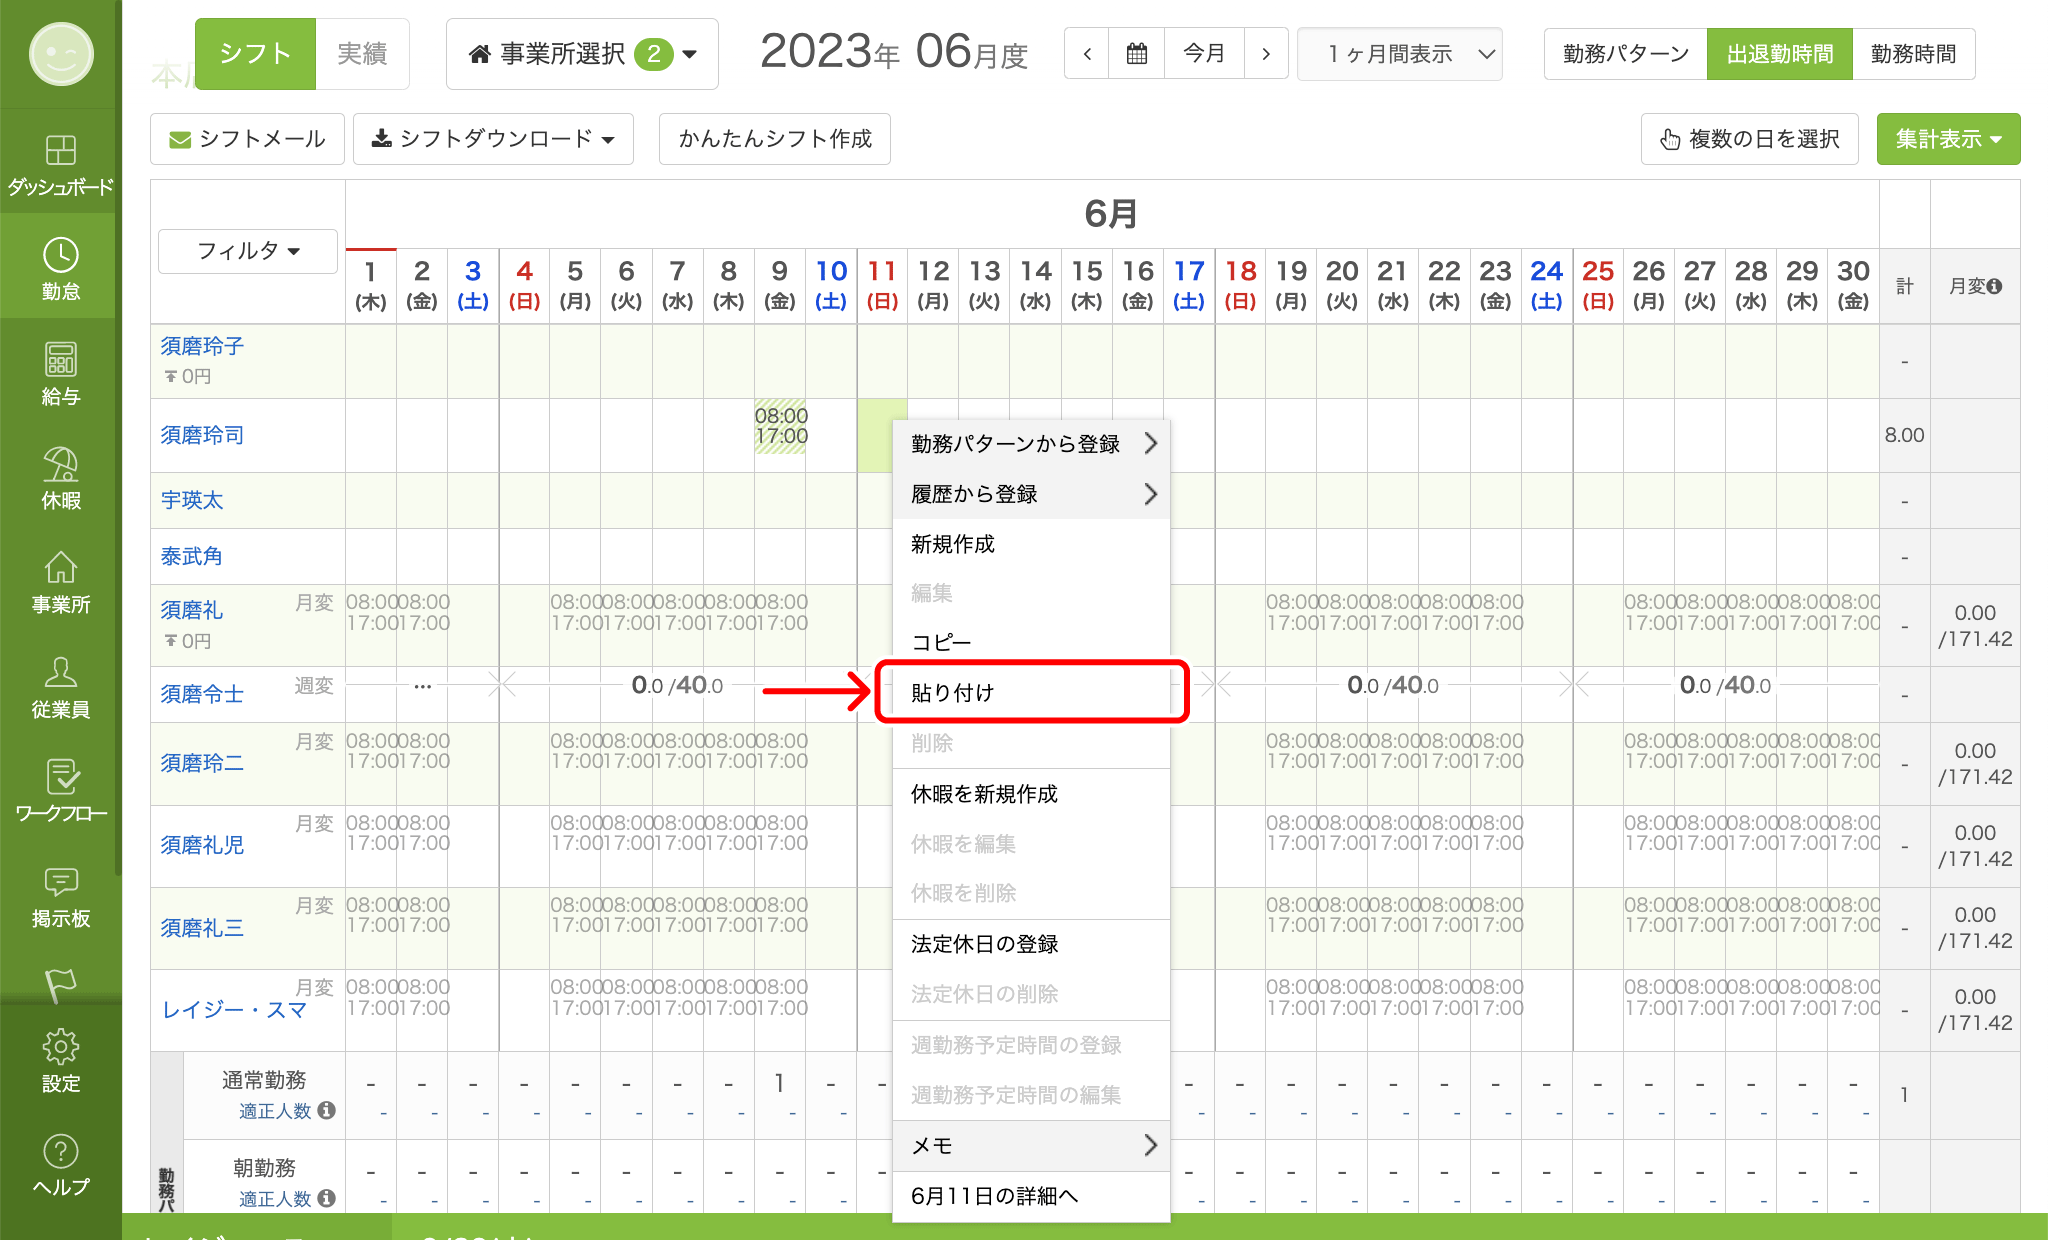The height and width of the screenshot is (1240, 2048).
Task: Expand the 事業所選択 dropdown
Action: click(582, 54)
